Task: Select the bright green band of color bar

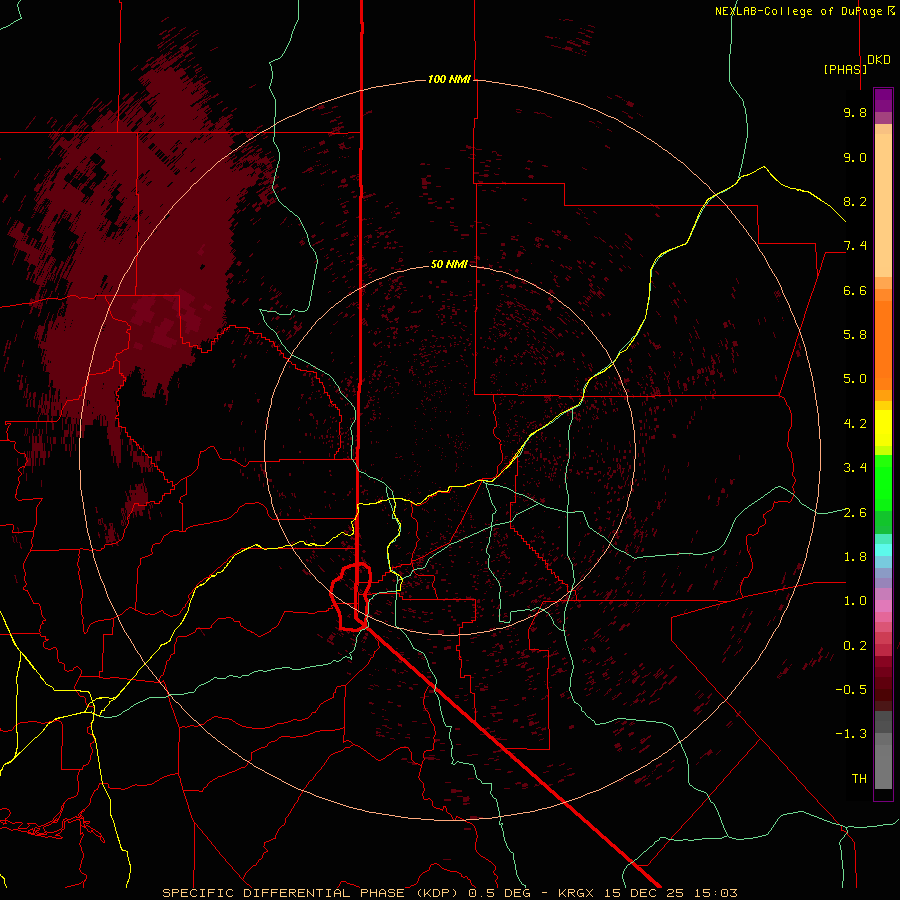Action: [883, 482]
